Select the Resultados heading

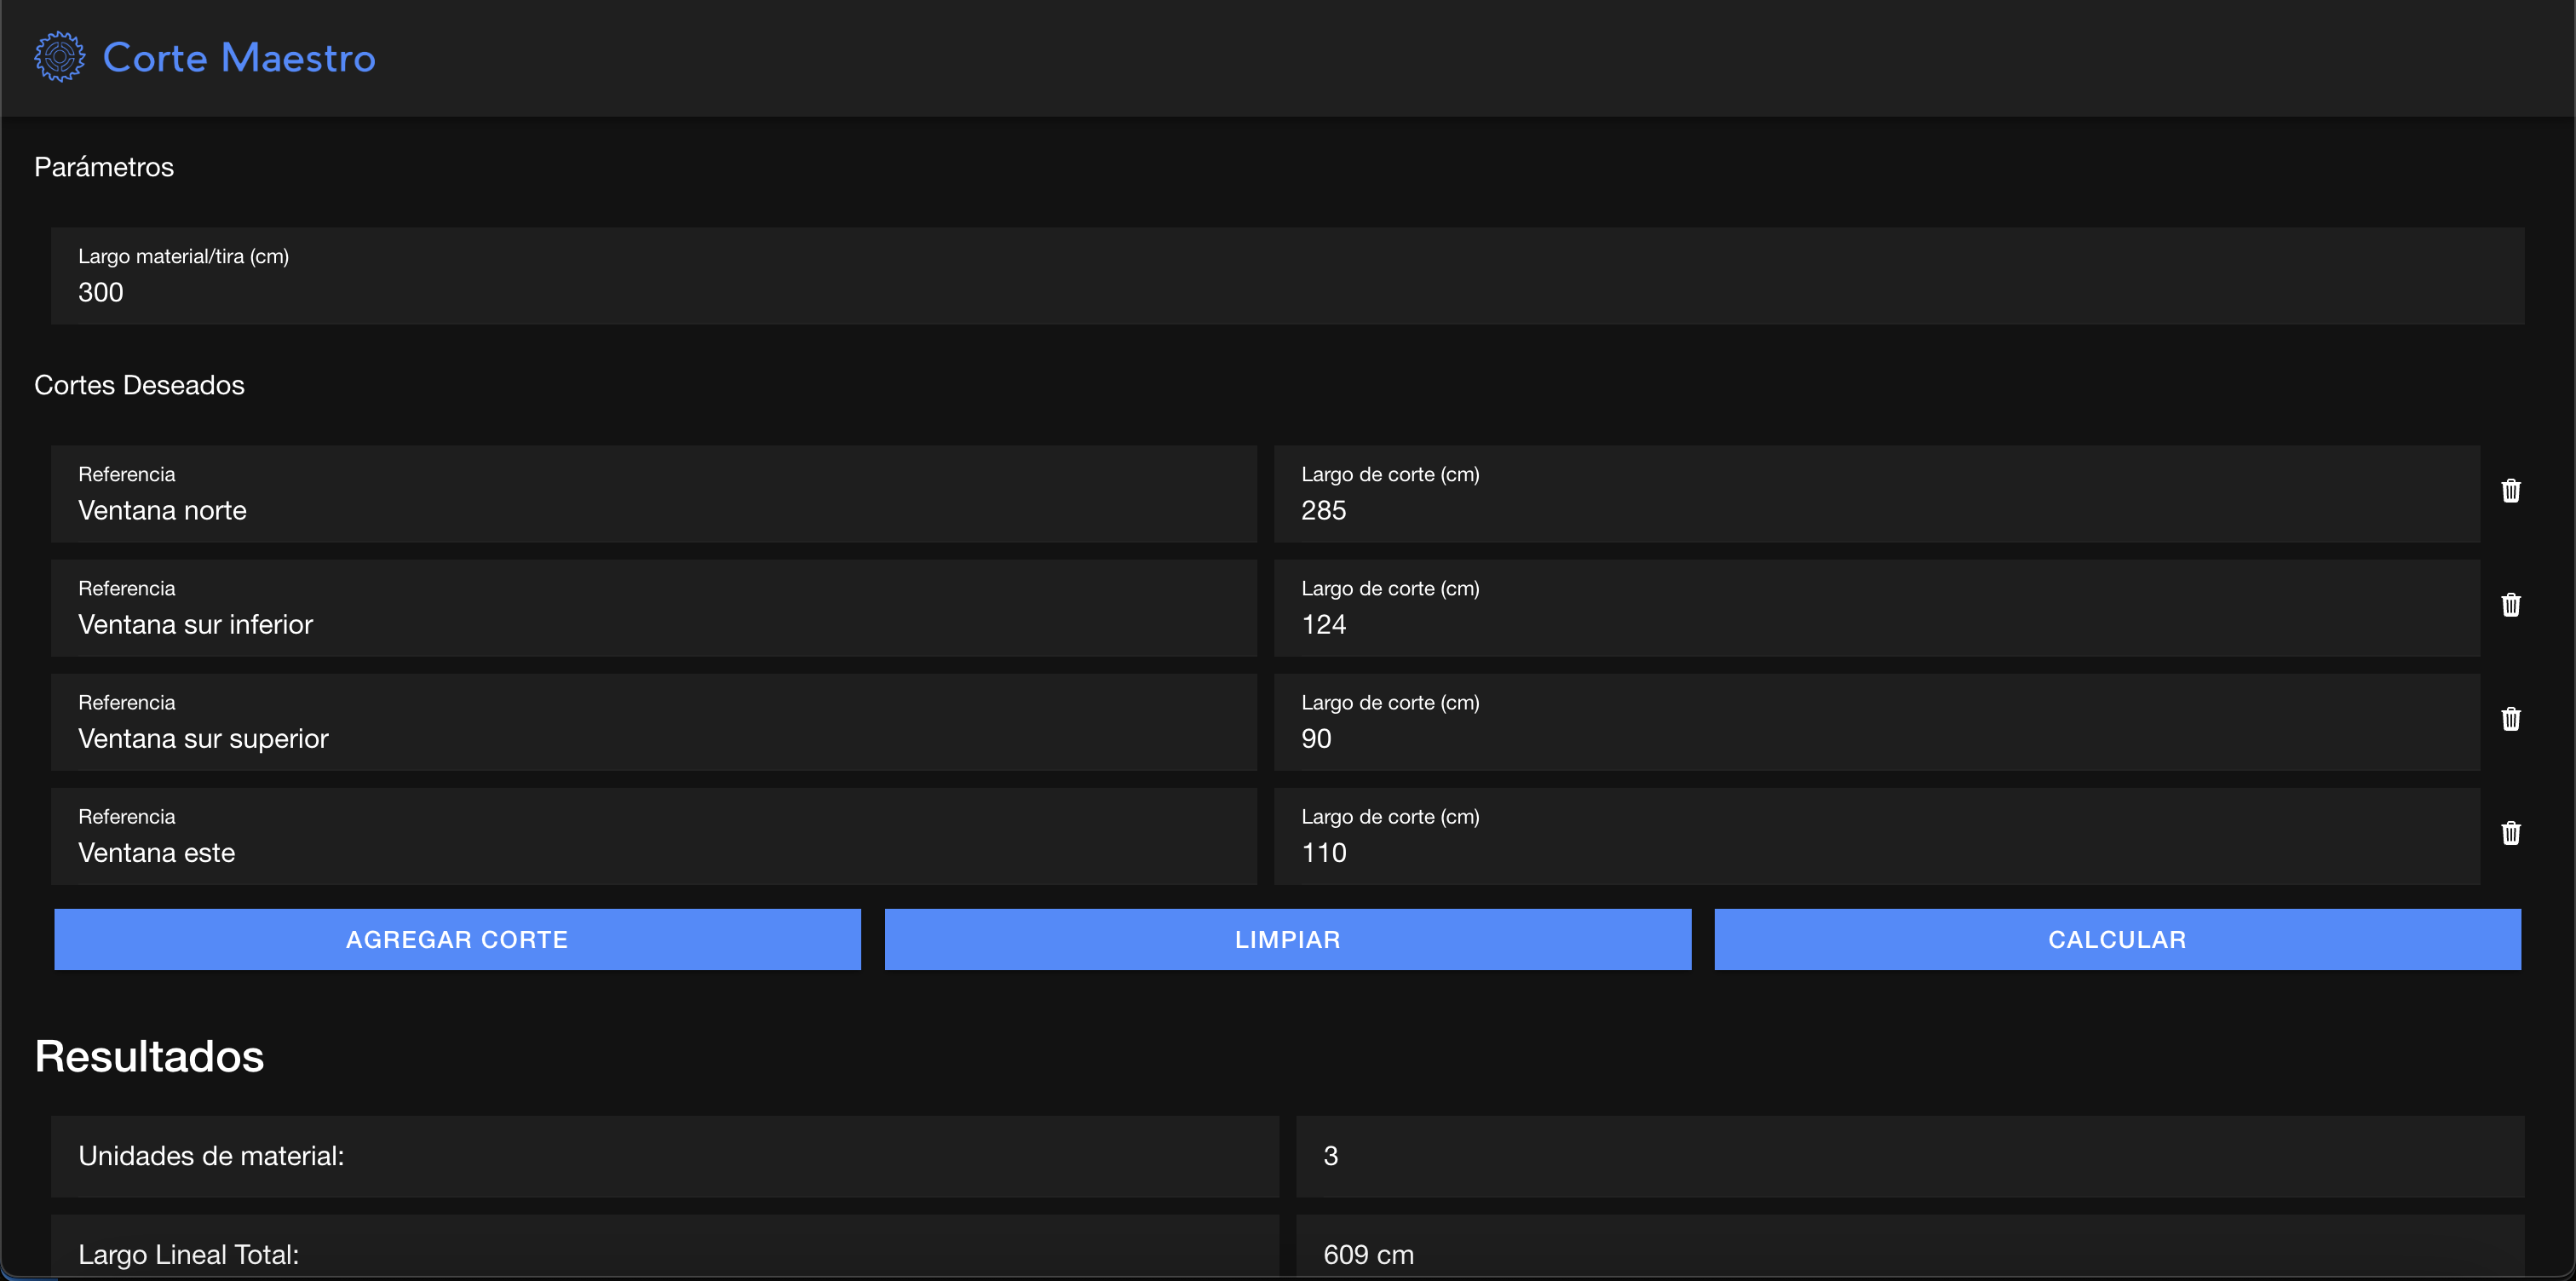pyautogui.click(x=149, y=1056)
